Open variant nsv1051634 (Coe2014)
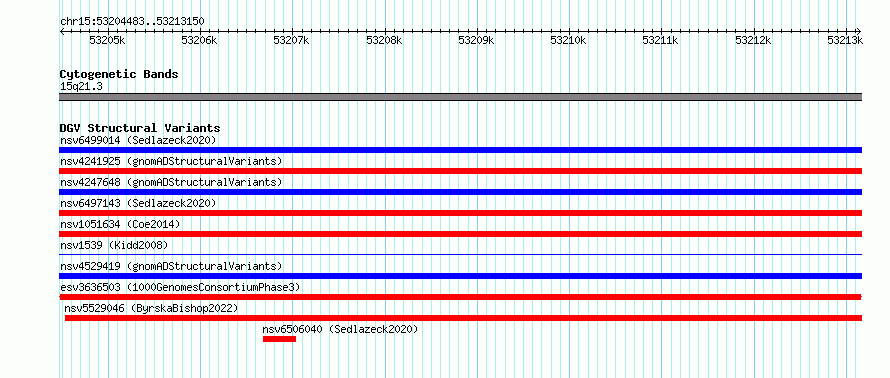The image size is (890, 378). coord(120,224)
